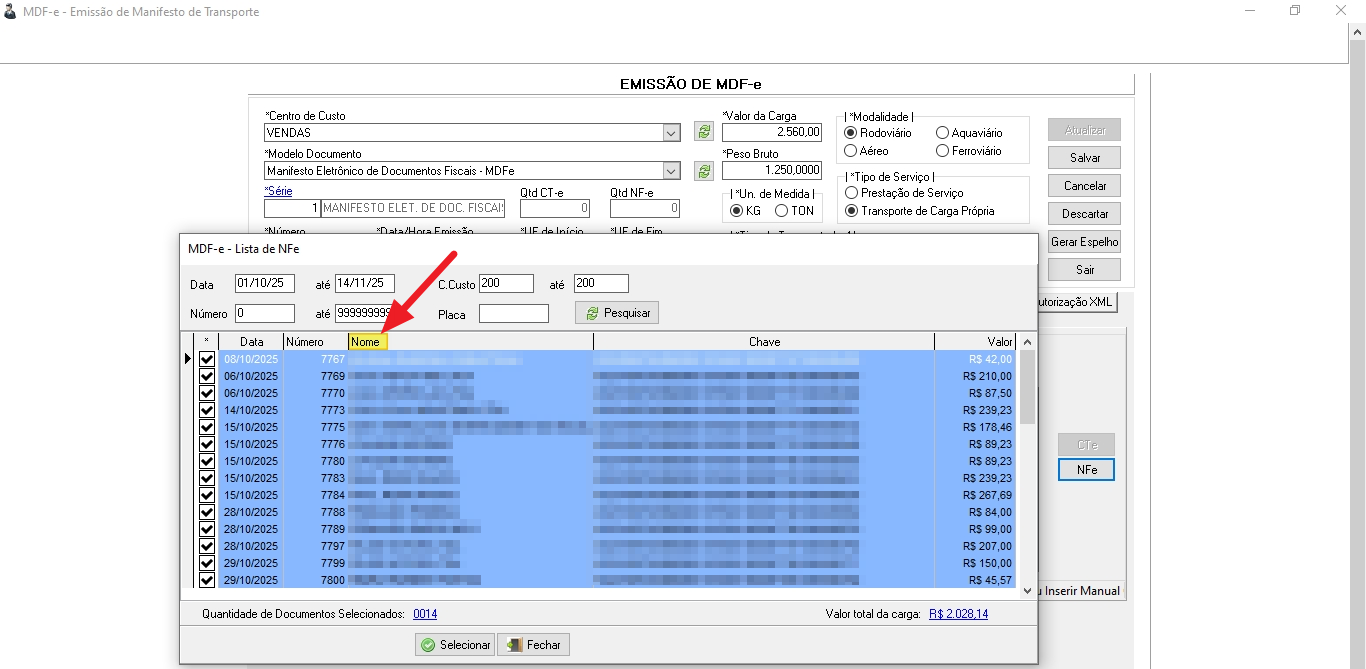
Task: Click the Salvar button
Action: click(1084, 158)
